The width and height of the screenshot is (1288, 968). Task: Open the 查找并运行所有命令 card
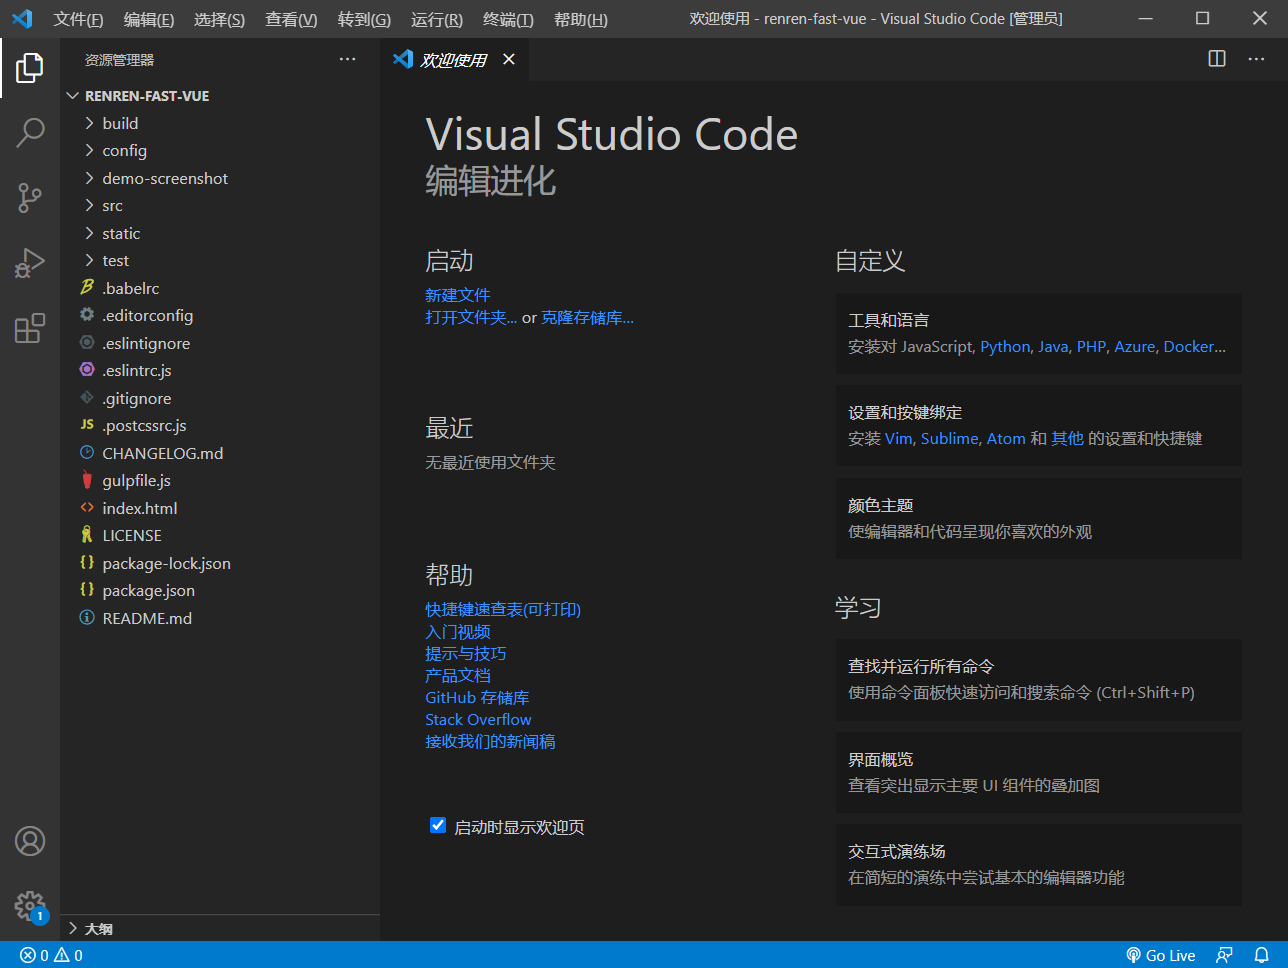tap(1038, 679)
